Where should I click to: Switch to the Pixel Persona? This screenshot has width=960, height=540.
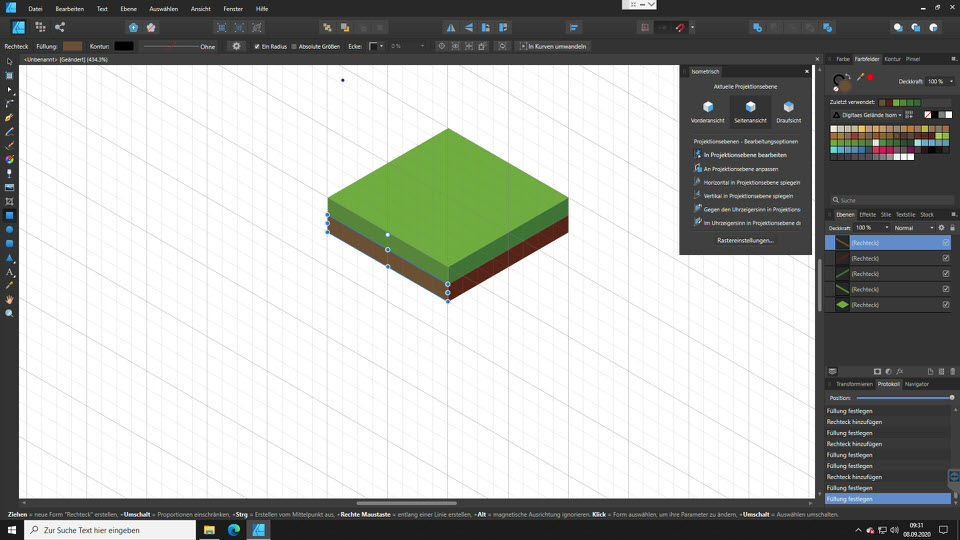[40, 27]
